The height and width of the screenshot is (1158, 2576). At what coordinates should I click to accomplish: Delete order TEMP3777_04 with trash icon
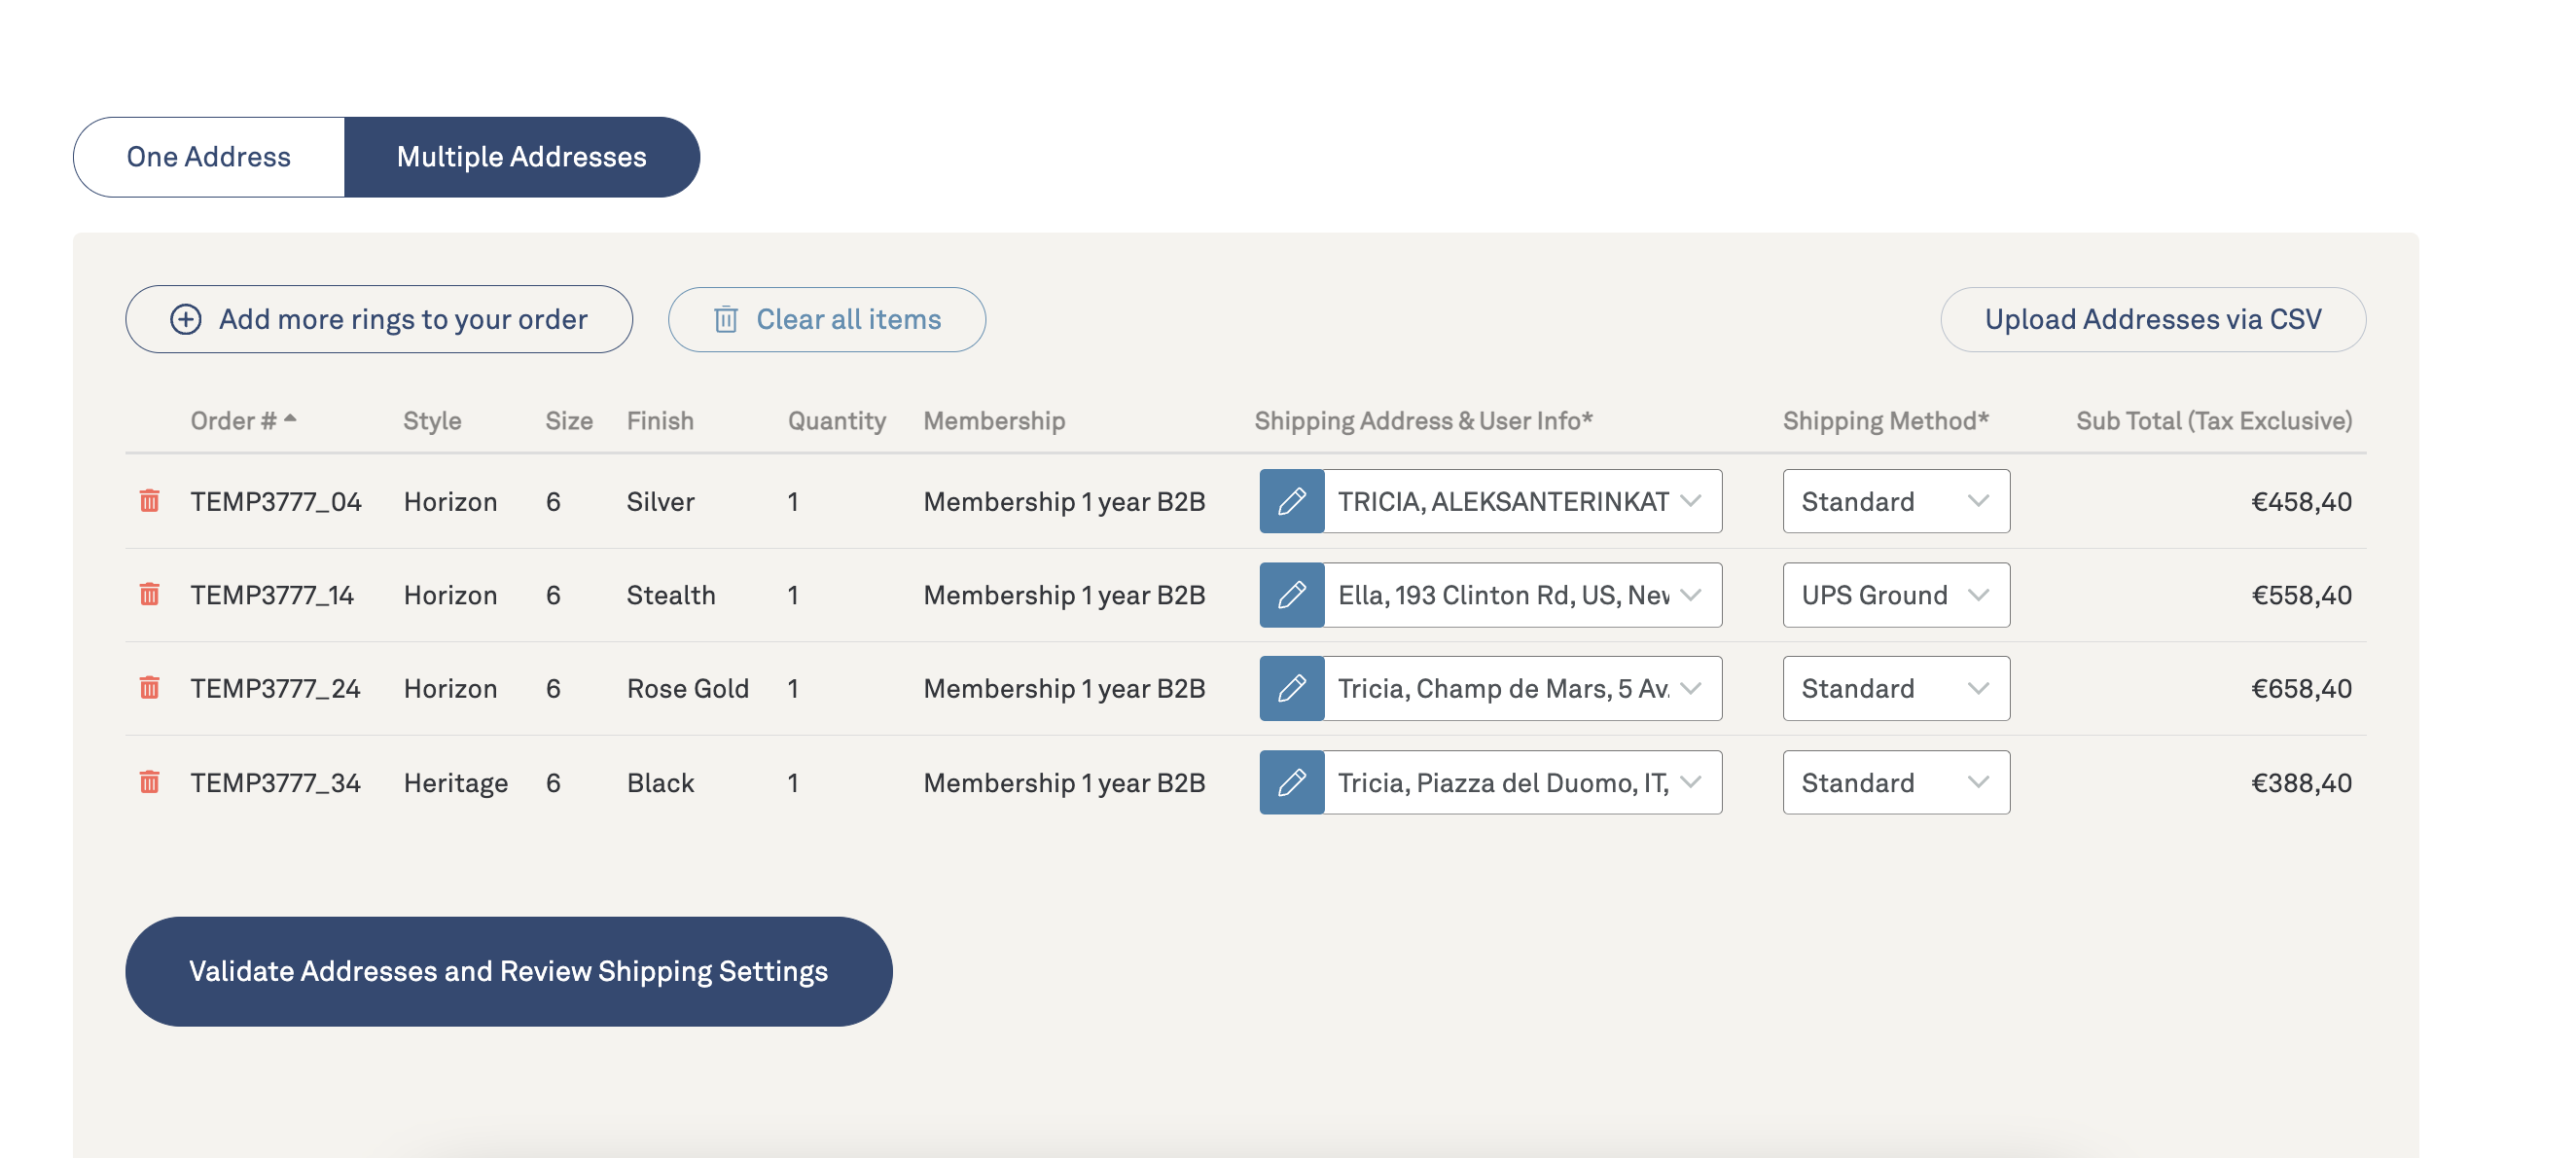coord(149,501)
